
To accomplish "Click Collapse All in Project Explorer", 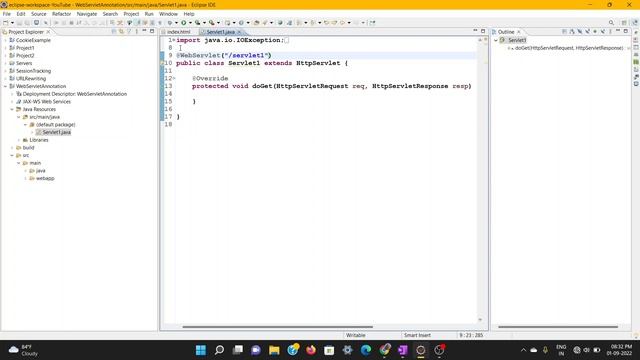I will coord(114,31).
